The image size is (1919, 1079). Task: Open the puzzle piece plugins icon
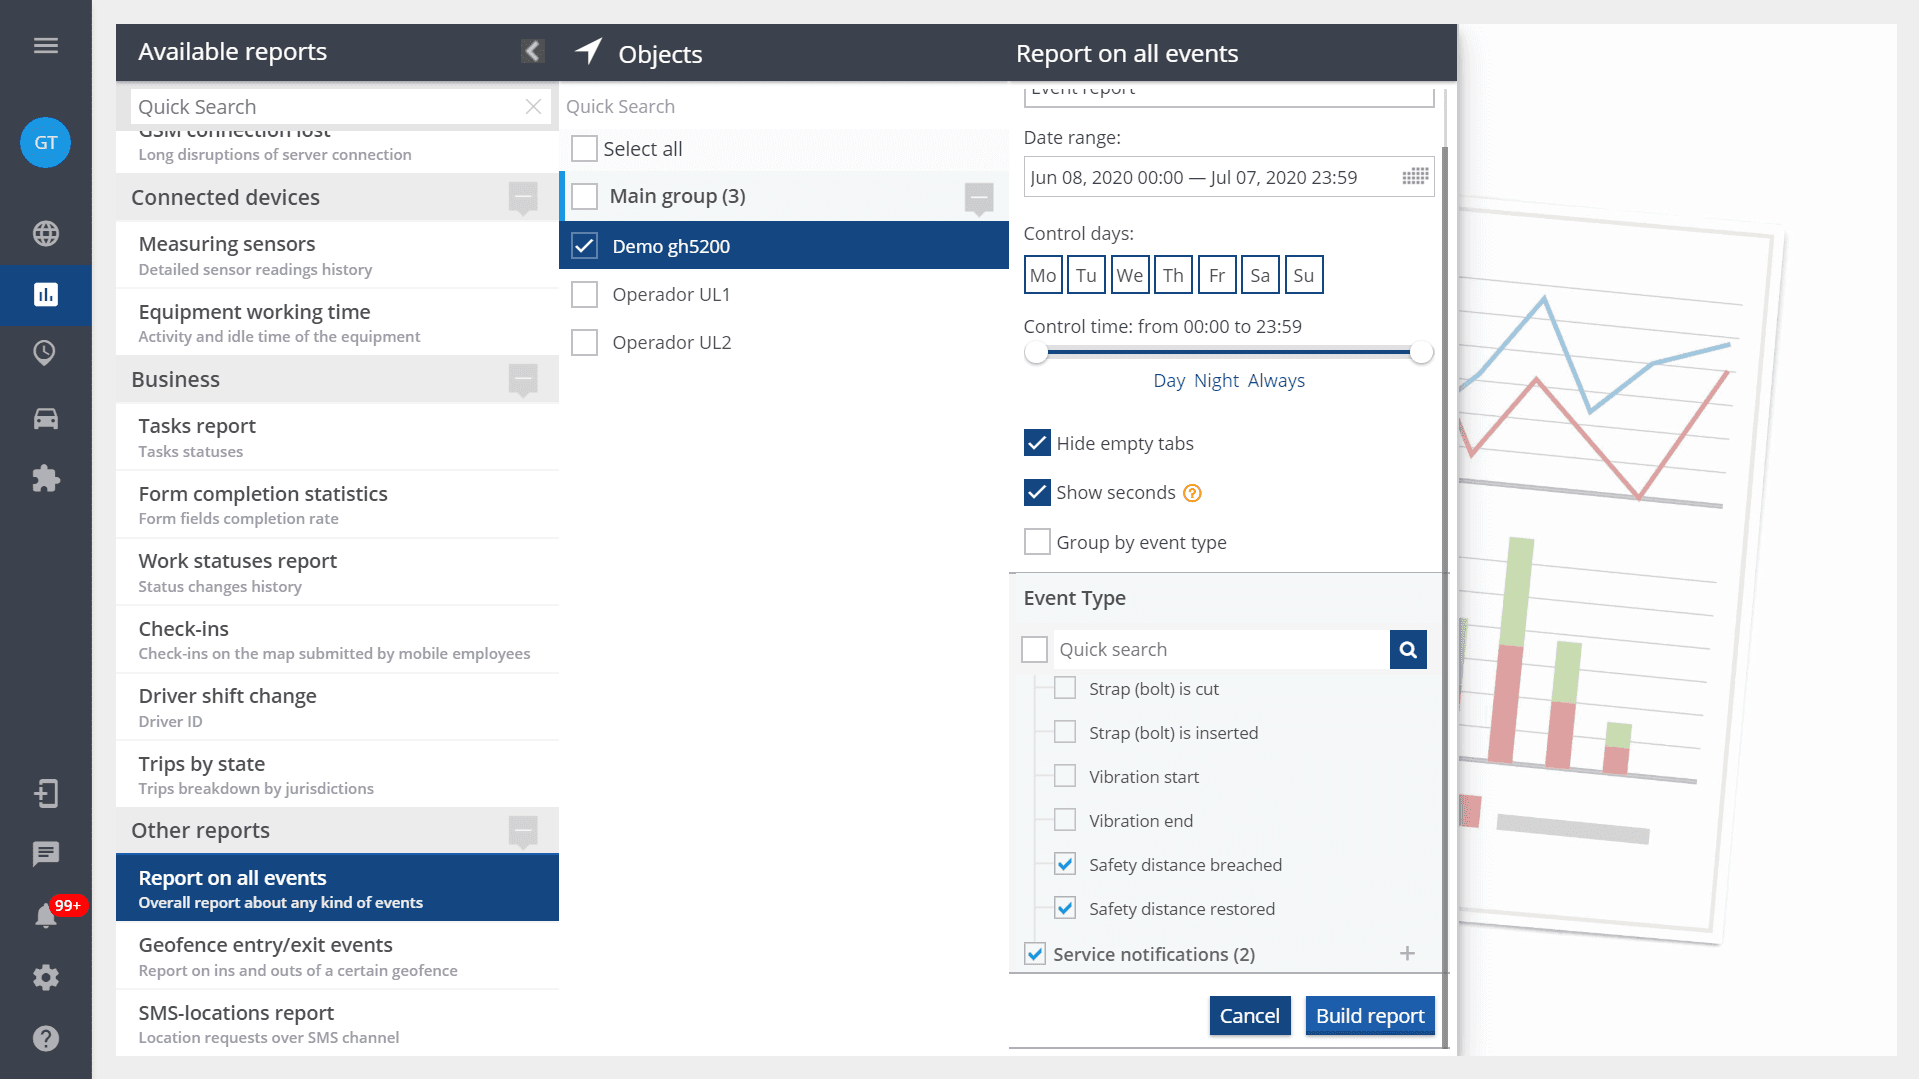(x=46, y=479)
